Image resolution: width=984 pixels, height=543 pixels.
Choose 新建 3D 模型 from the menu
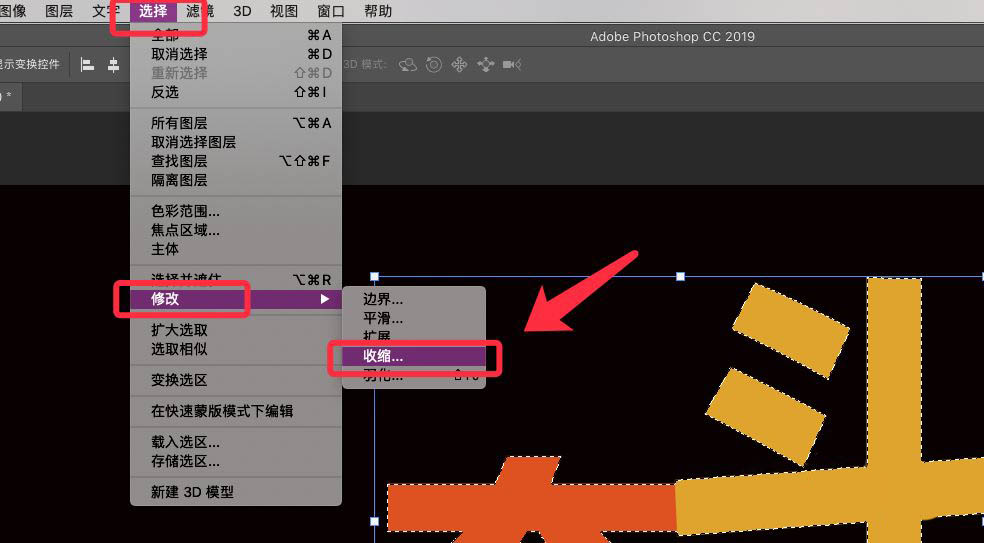(236, 493)
